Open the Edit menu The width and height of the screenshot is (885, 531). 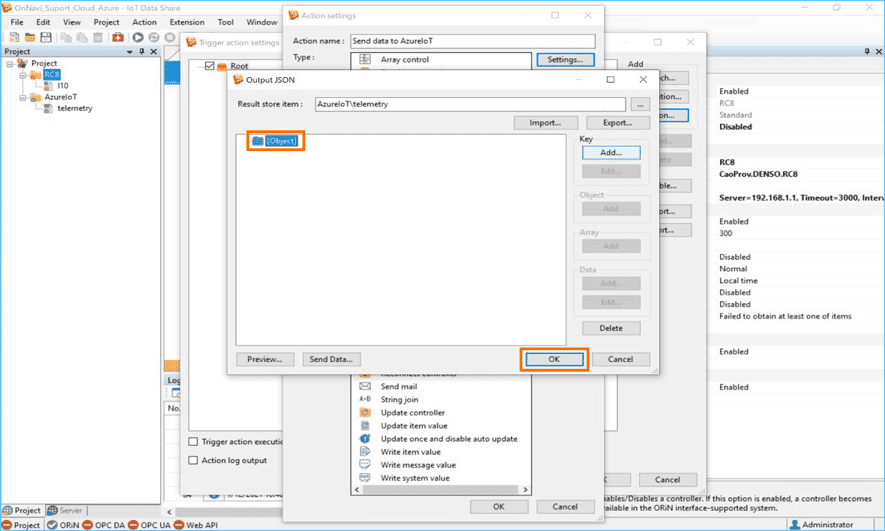tap(43, 22)
